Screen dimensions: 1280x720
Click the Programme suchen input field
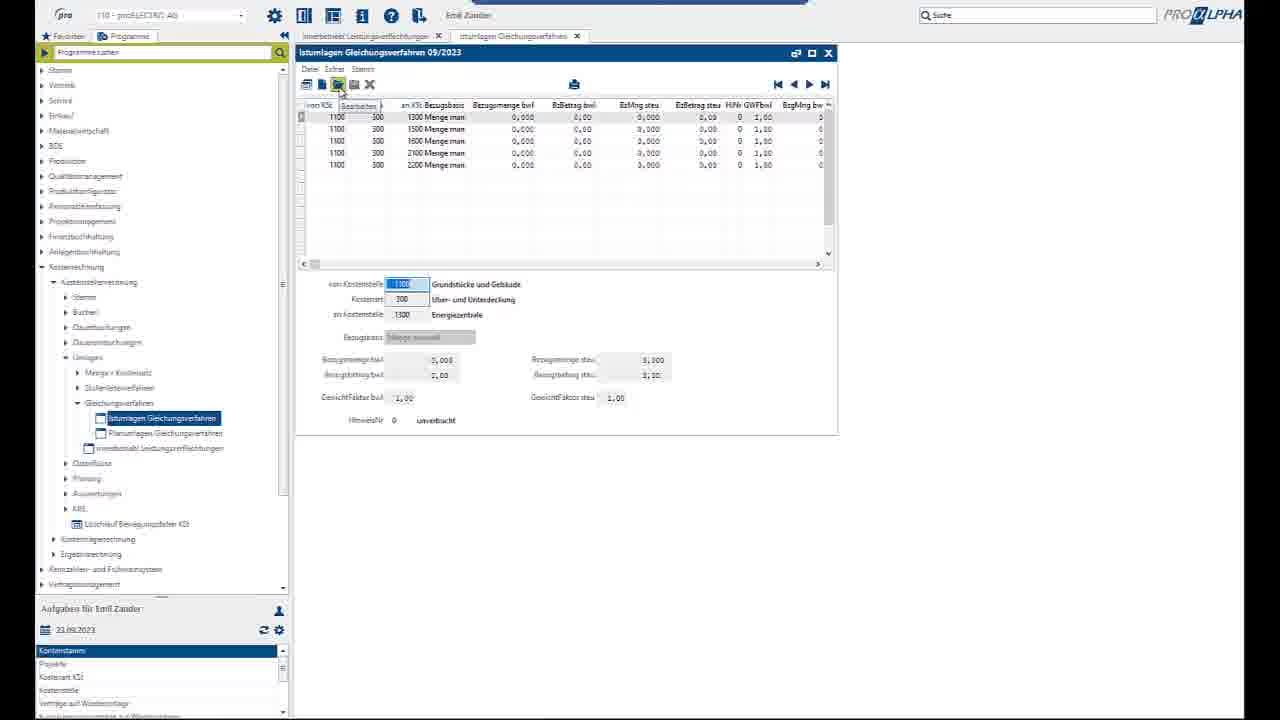[162, 52]
